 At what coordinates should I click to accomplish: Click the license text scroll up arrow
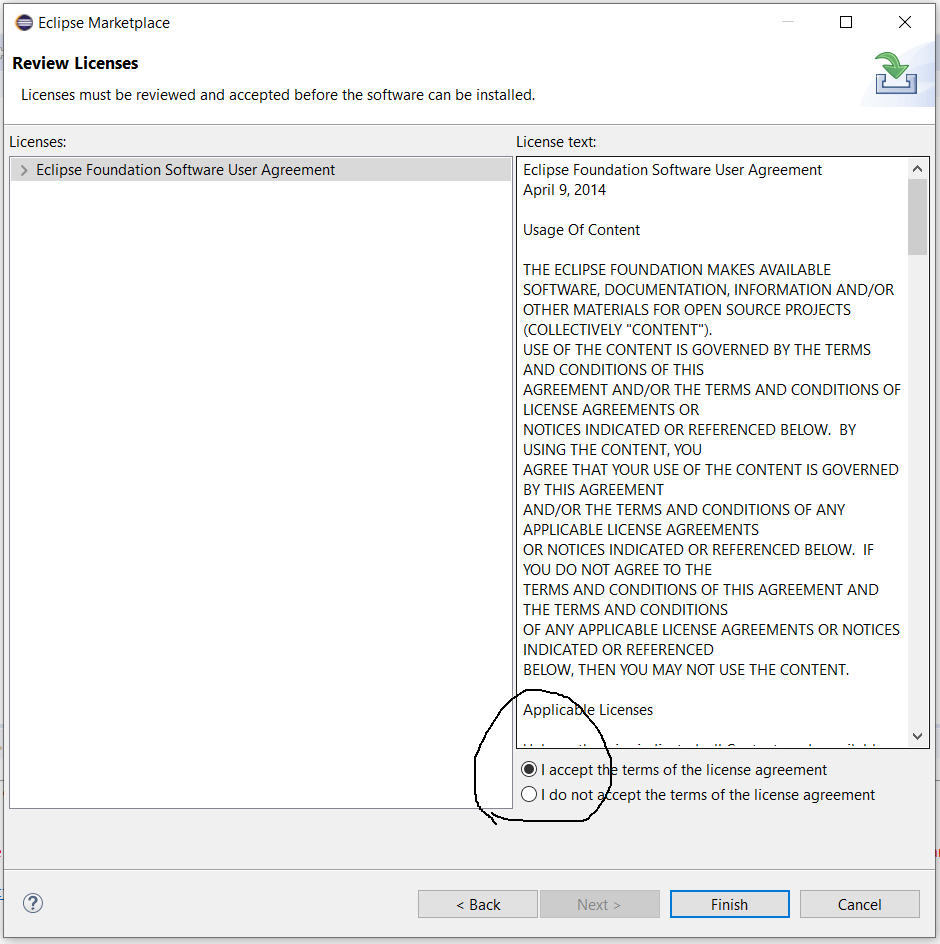(917, 169)
